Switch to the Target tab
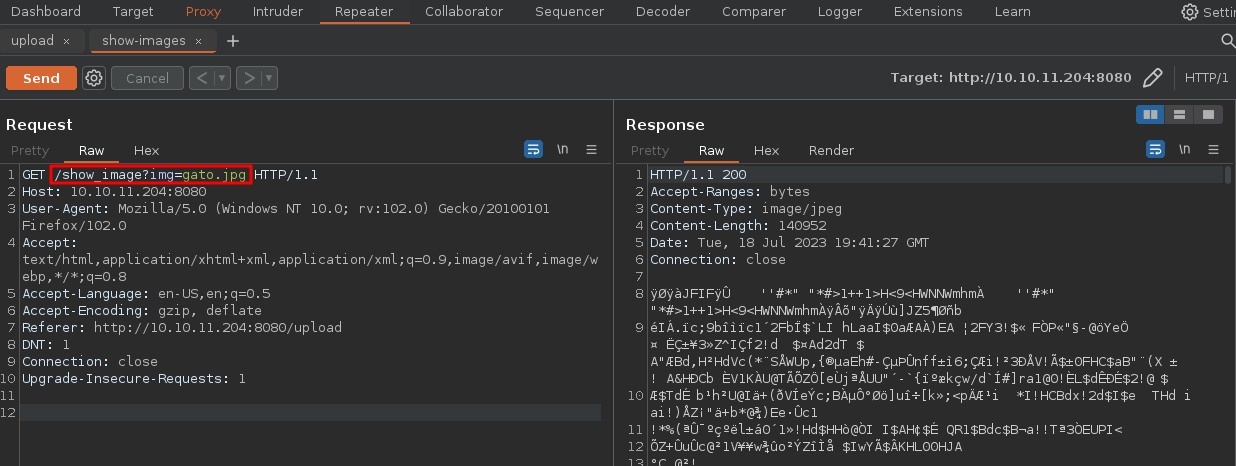The width and height of the screenshot is (1236, 466). (133, 12)
